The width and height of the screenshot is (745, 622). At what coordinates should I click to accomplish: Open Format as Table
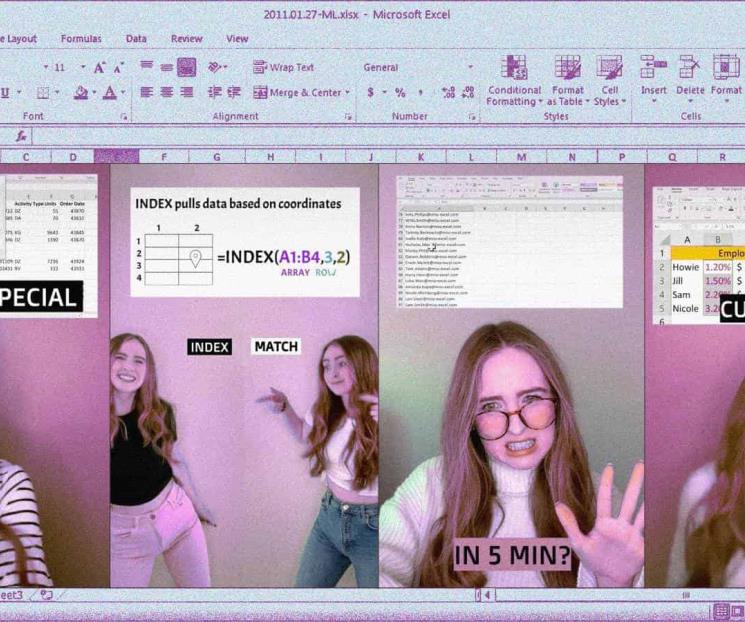pos(568,81)
